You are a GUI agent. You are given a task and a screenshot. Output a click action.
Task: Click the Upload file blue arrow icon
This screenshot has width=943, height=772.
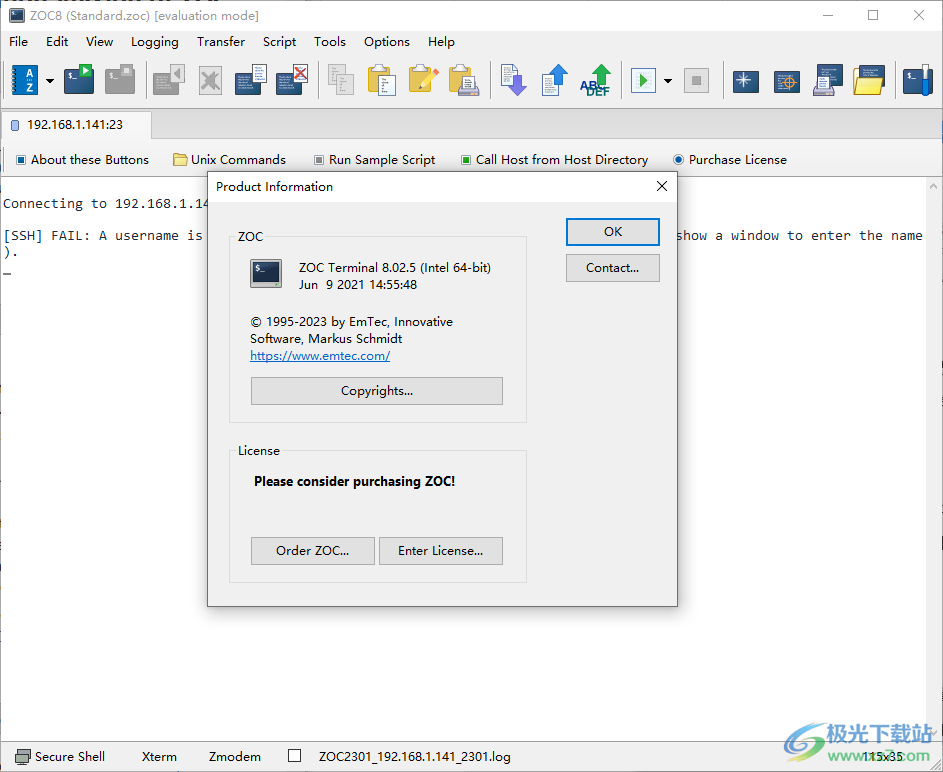tap(554, 80)
